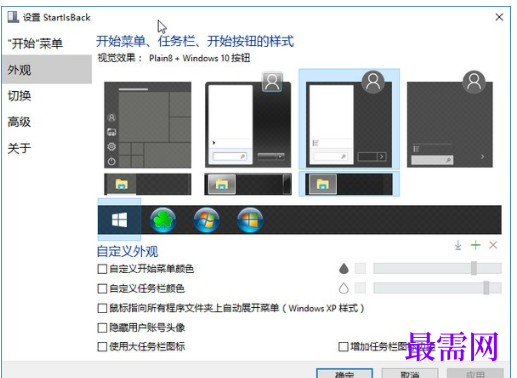Select the Windows 10 start button style
The height and width of the screenshot is (378, 517).
coord(119,220)
